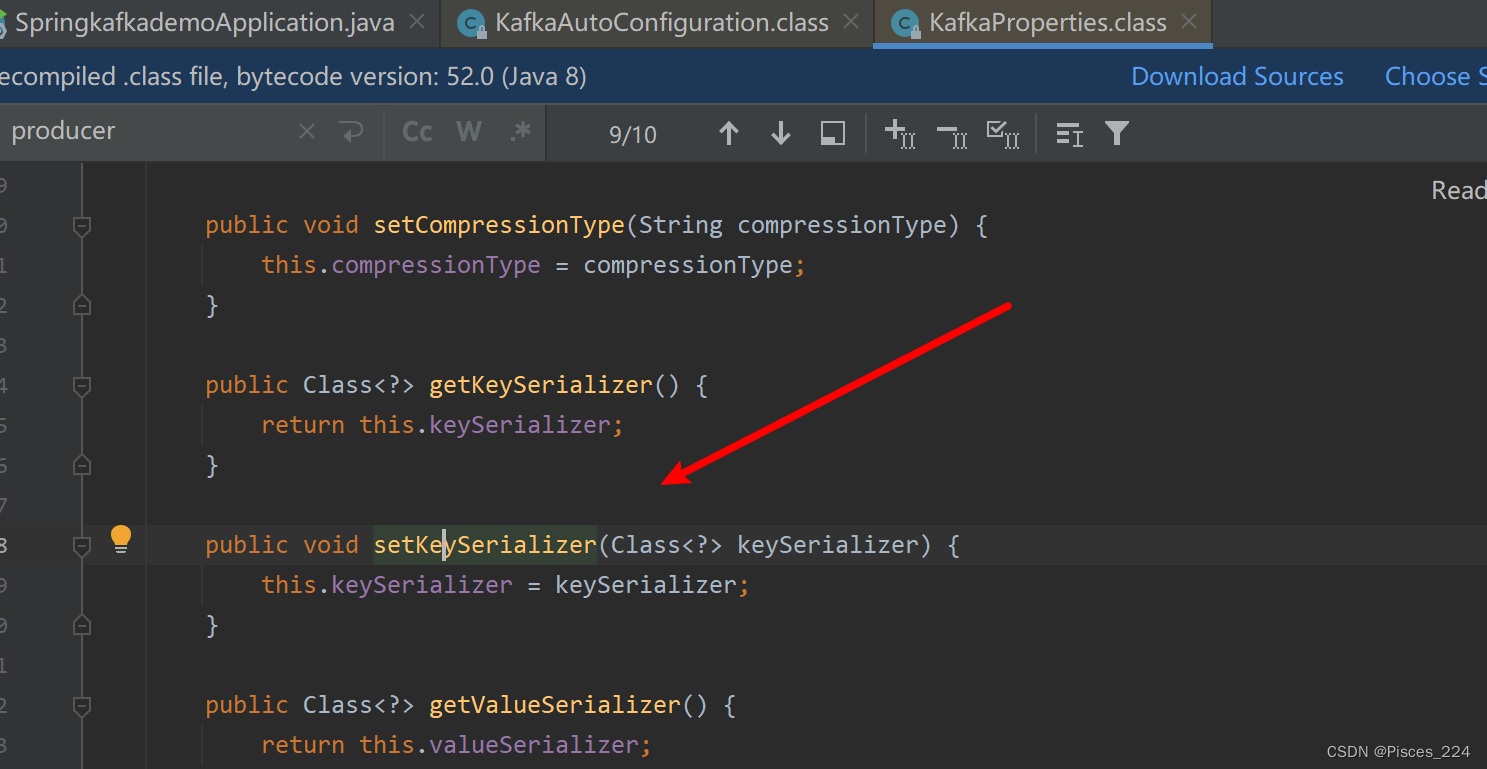Collapse getKeySerializer method fold marker
1487x769 pixels.
point(82,386)
